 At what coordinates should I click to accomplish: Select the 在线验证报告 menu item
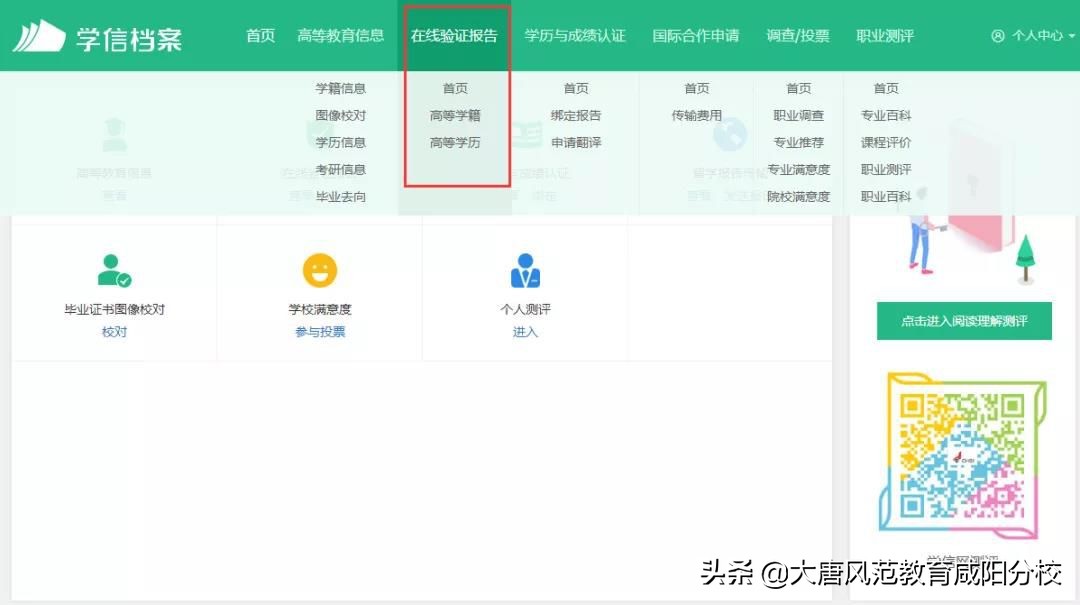tap(455, 34)
